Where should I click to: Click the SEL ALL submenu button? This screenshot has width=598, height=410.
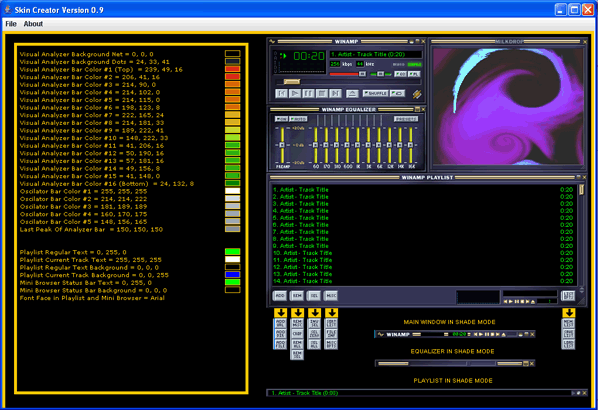(314, 344)
